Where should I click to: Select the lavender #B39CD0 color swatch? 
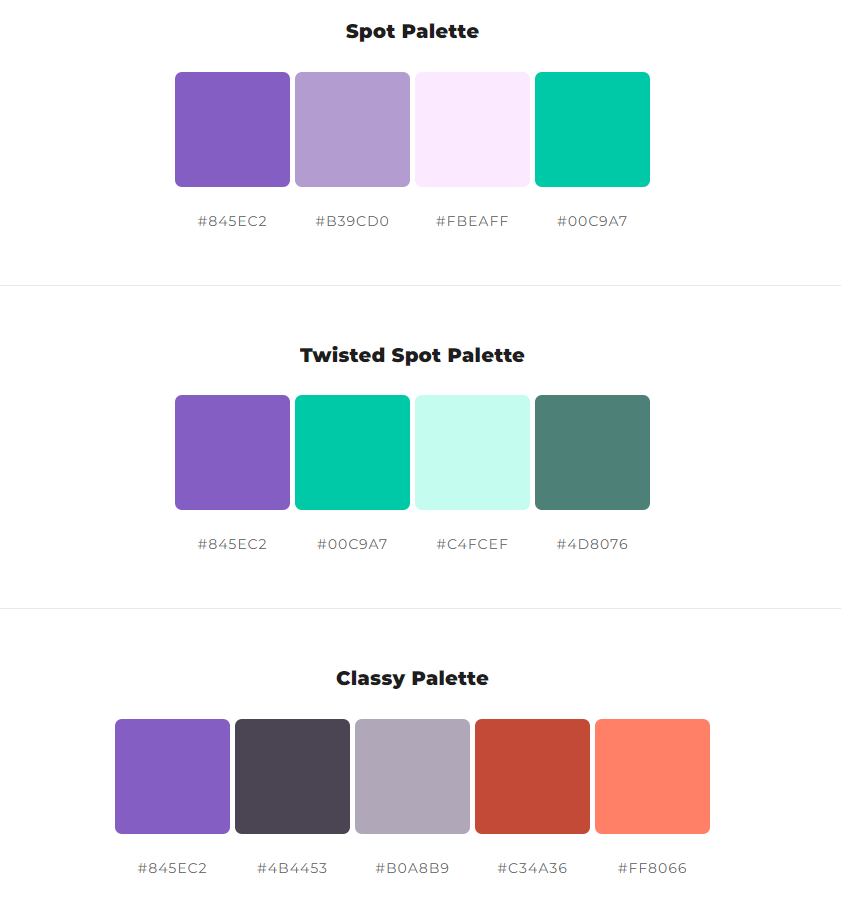352,129
